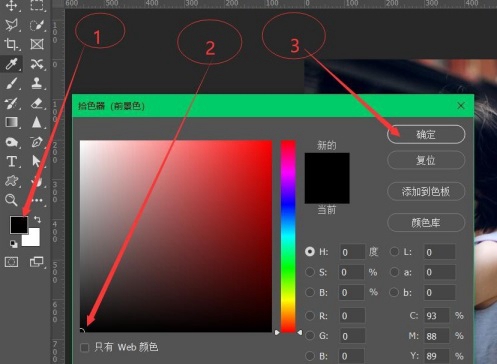Click the L value input field
This screenshot has width=497, height=364.
tap(439, 252)
